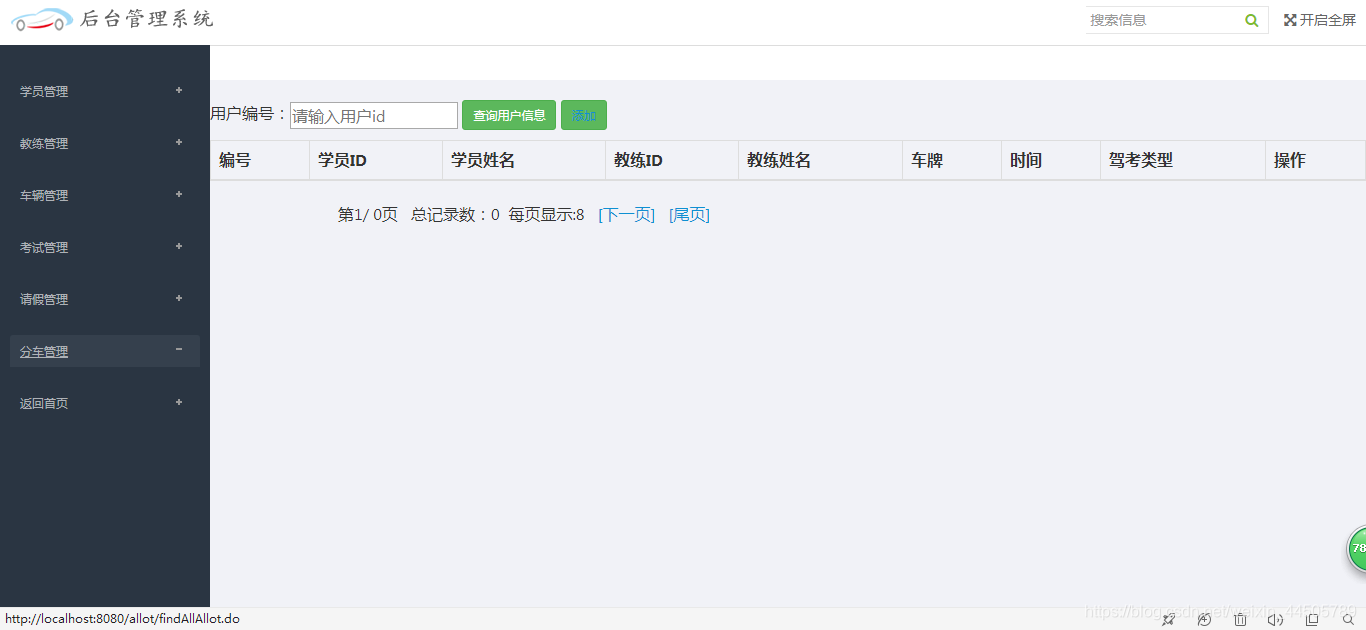This screenshot has height=630, width=1366.
Task: Click the 查询用户信息 button
Action: [x=509, y=115]
